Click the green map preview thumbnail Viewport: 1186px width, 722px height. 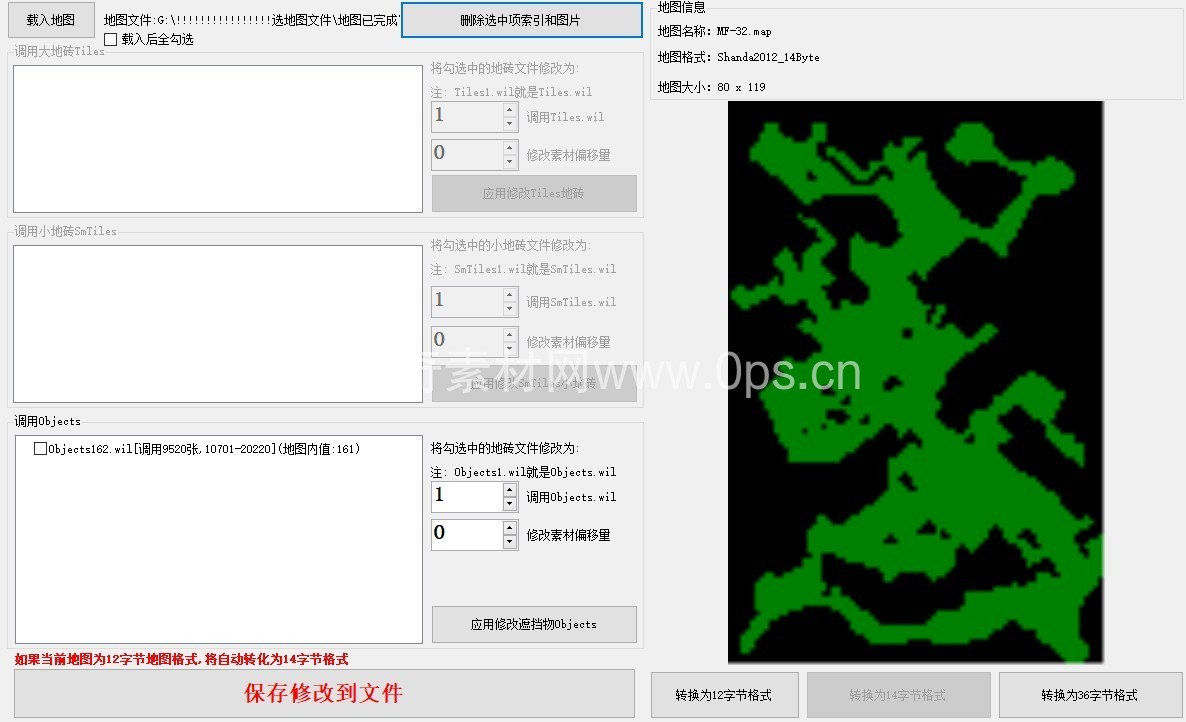pyautogui.click(x=915, y=380)
